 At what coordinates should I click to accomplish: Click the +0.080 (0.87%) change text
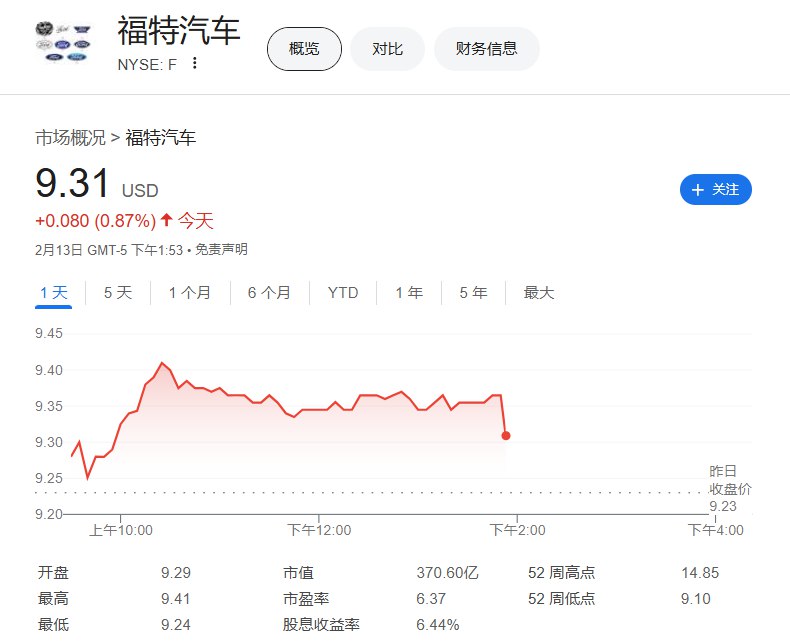point(96,221)
